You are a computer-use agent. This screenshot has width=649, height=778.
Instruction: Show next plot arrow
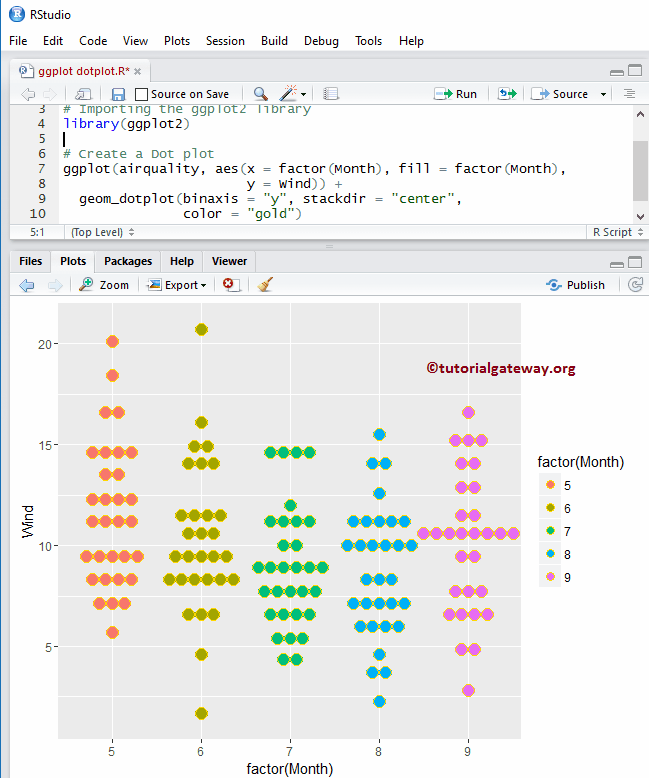[55, 285]
